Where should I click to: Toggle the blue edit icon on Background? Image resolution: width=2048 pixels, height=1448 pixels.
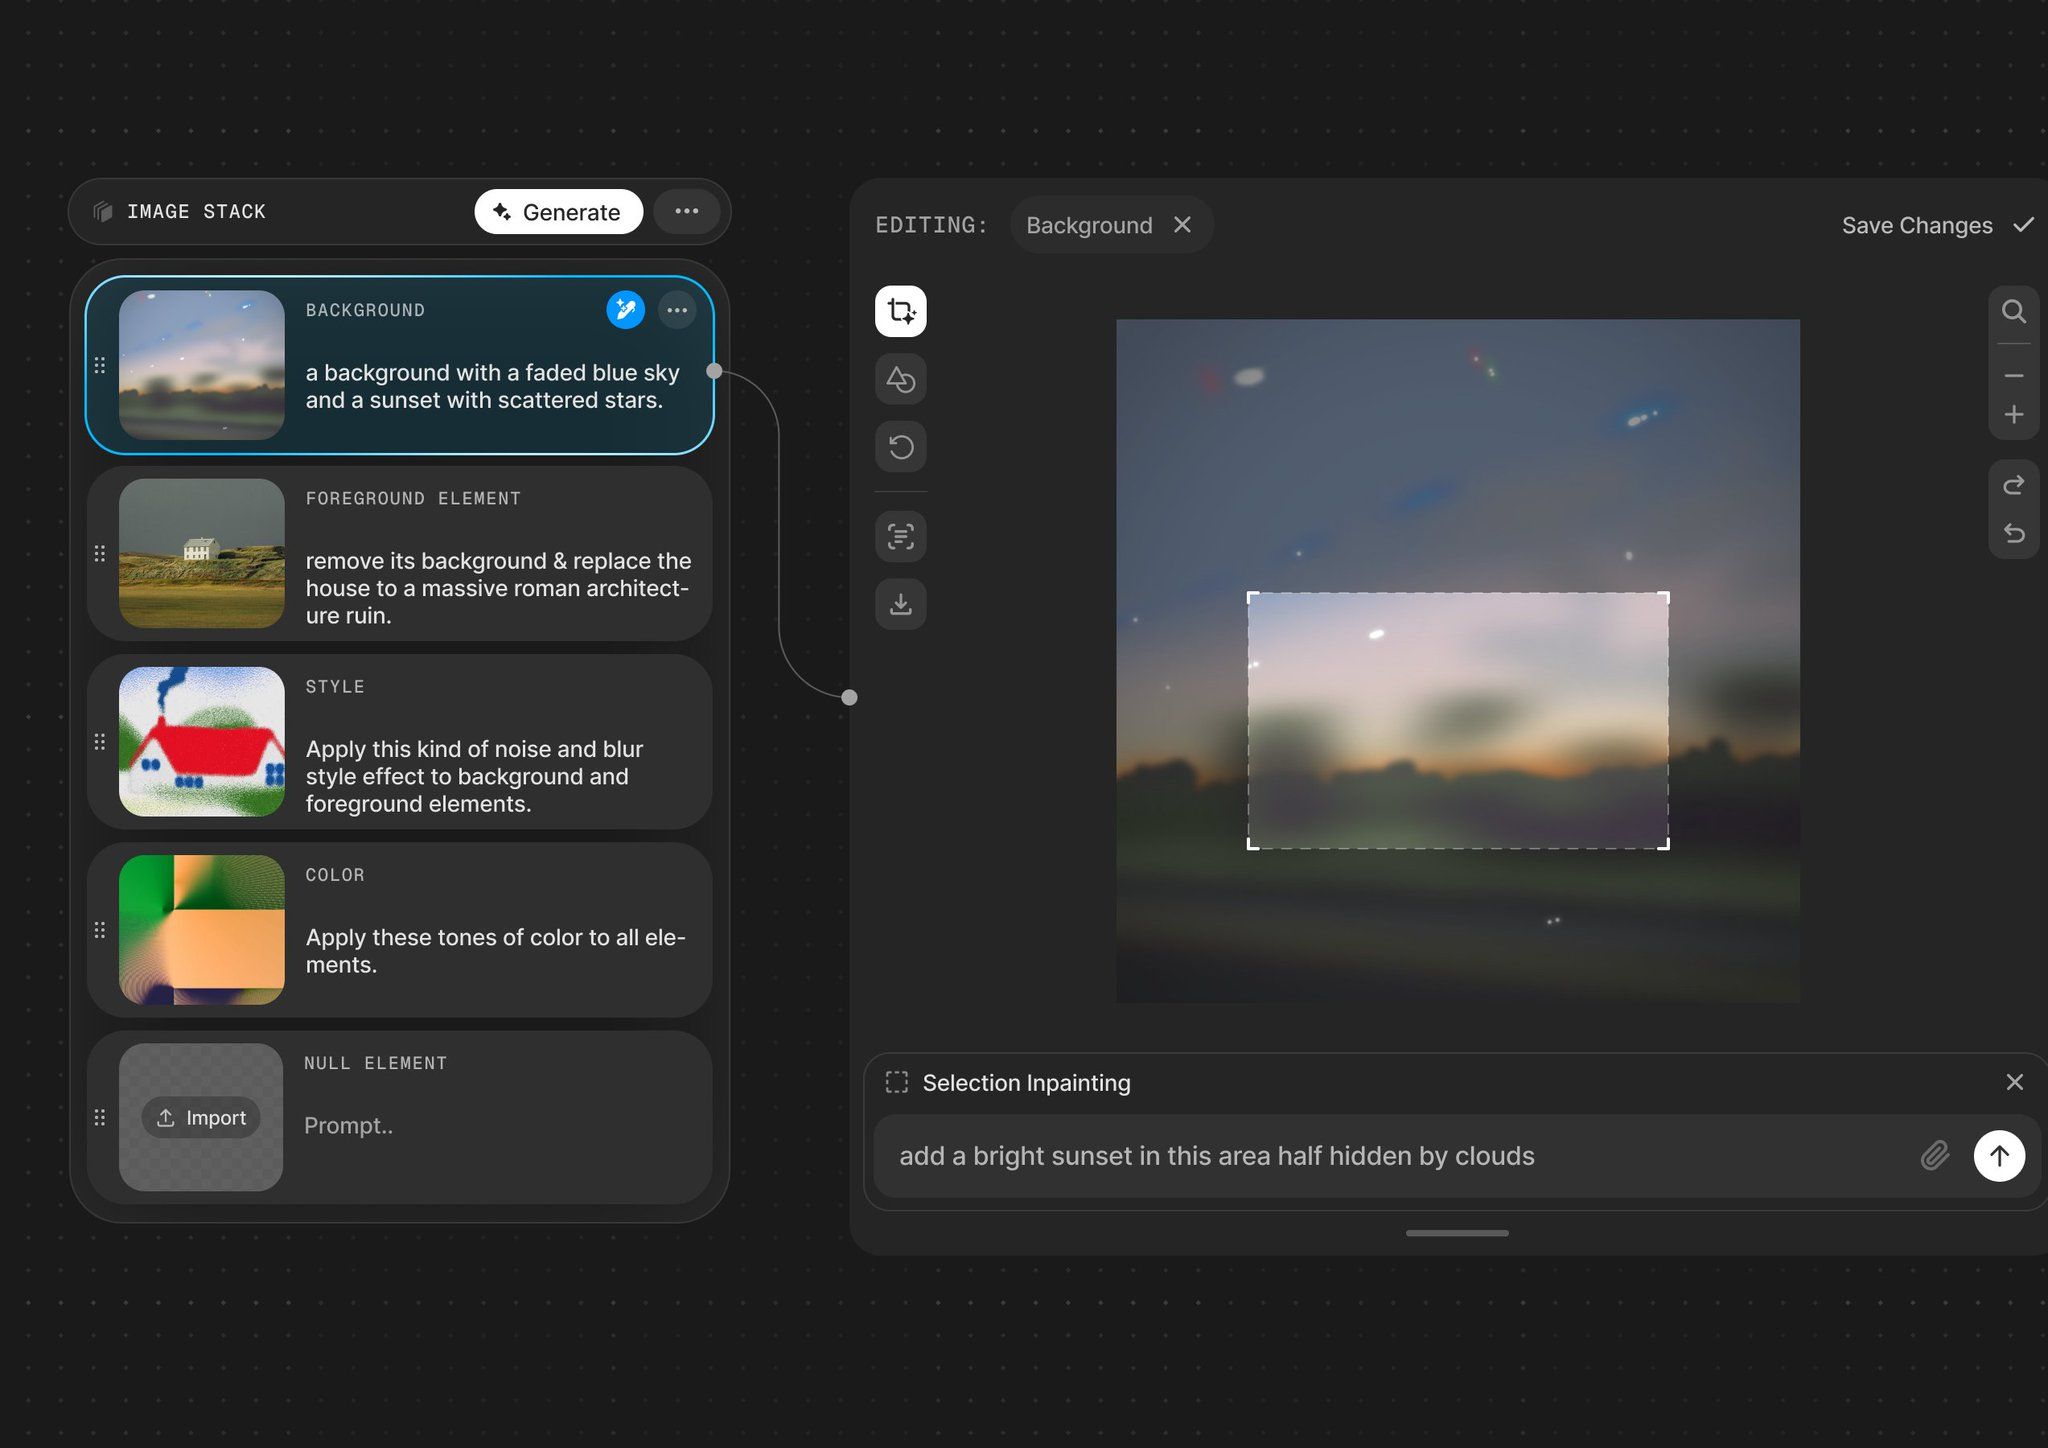pos(625,310)
